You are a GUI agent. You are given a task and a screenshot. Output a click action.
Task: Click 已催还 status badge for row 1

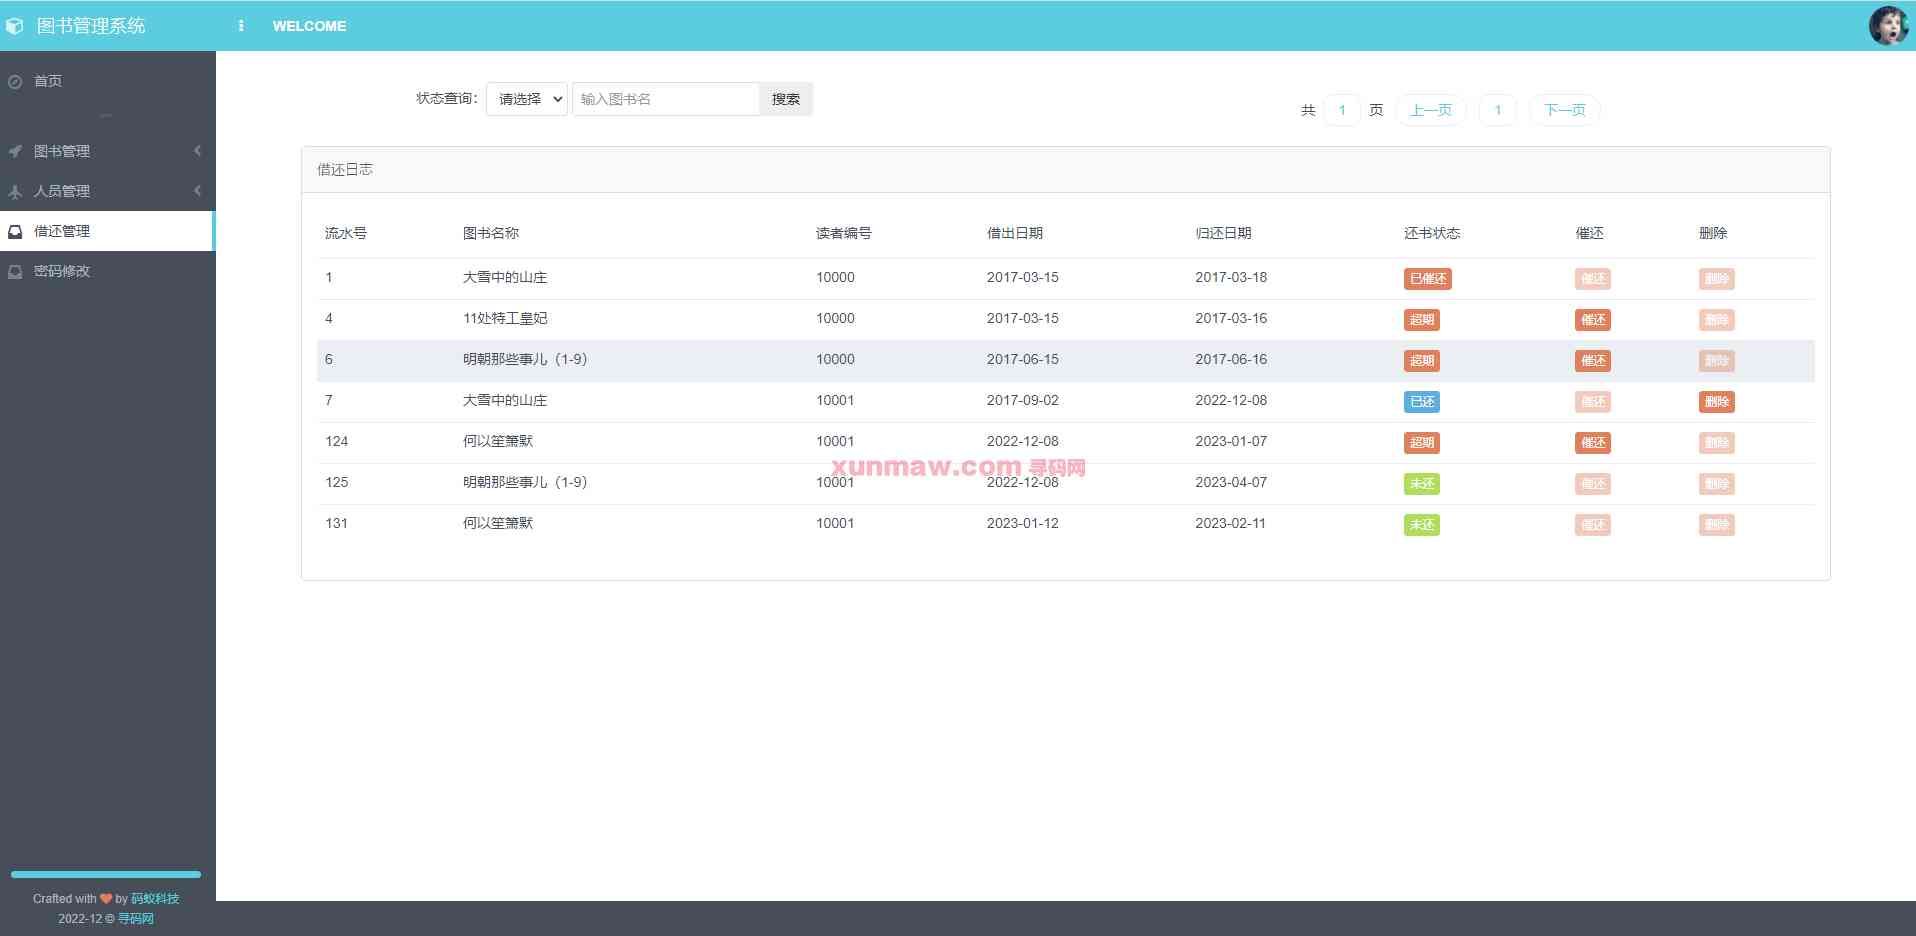pyautogui.click(x=1427, y=279)
